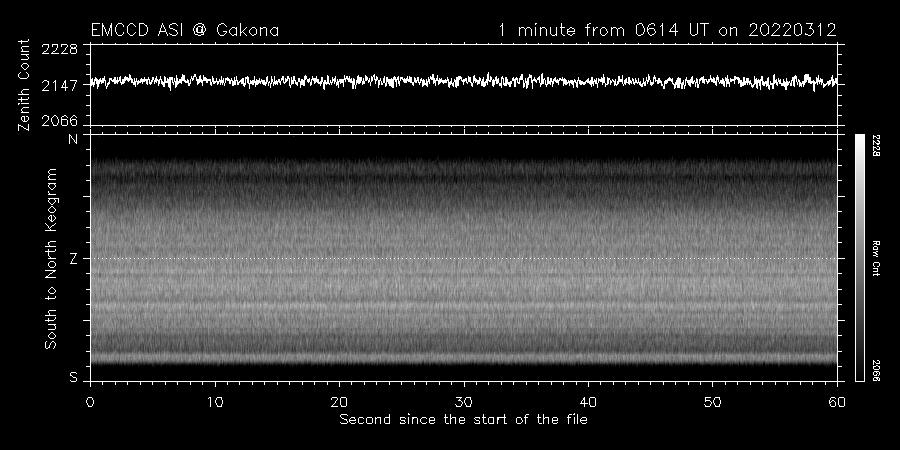Click the zenith count line plot trace

464,82
